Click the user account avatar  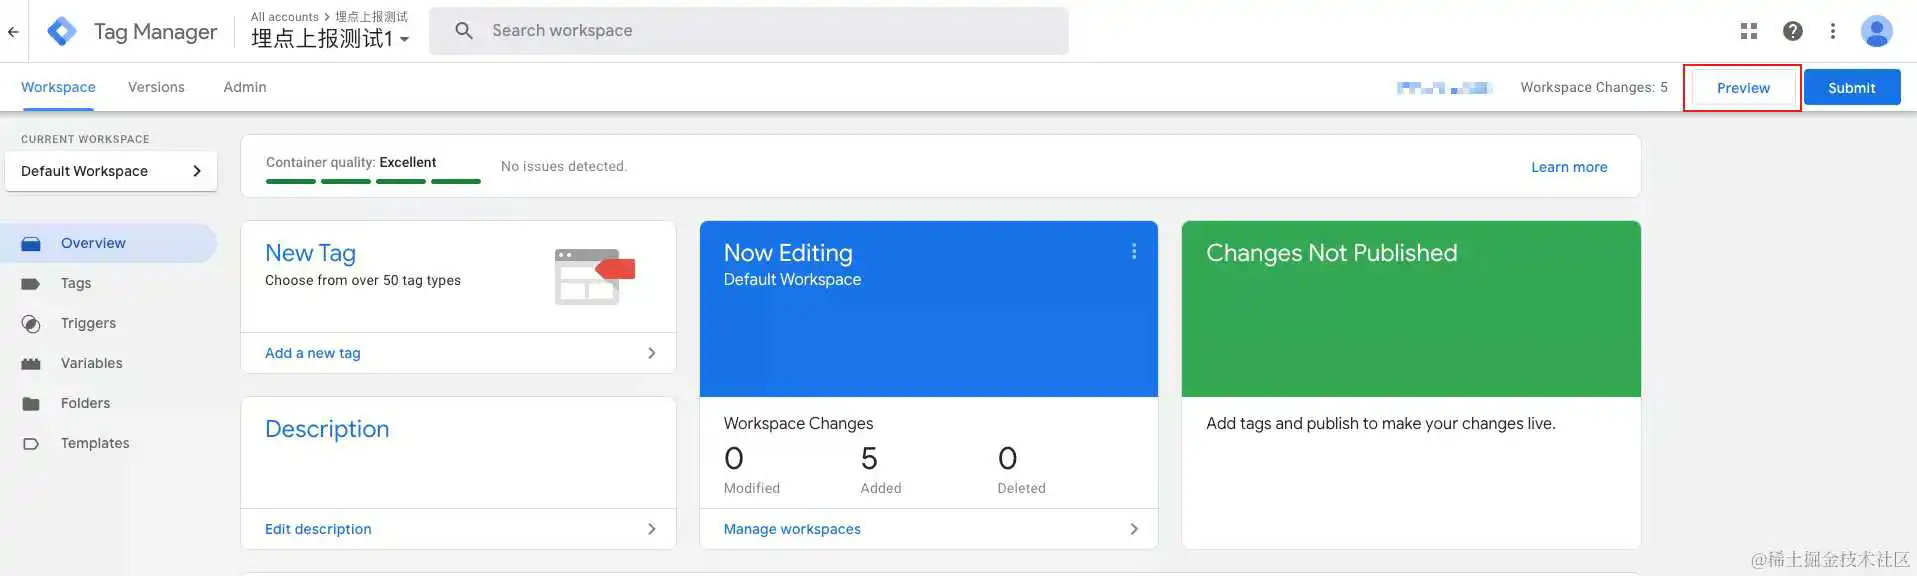coord(1877,31)
